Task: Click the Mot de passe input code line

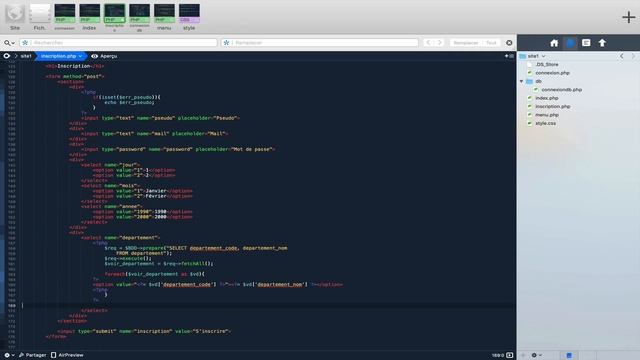Action: pyautogui.click(x=178, y=149)
